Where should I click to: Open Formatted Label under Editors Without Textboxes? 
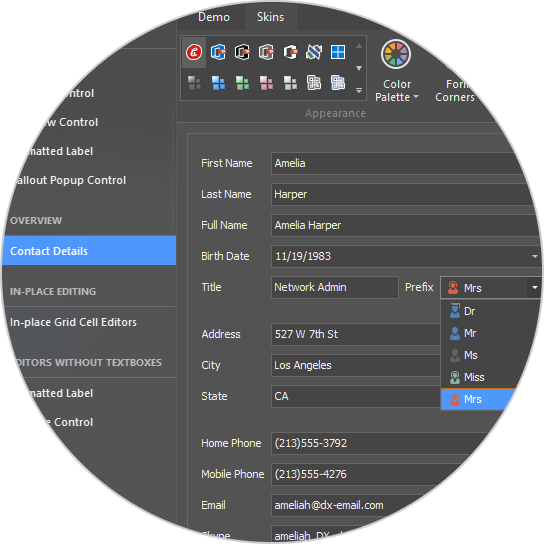click(x=61, y=393)
